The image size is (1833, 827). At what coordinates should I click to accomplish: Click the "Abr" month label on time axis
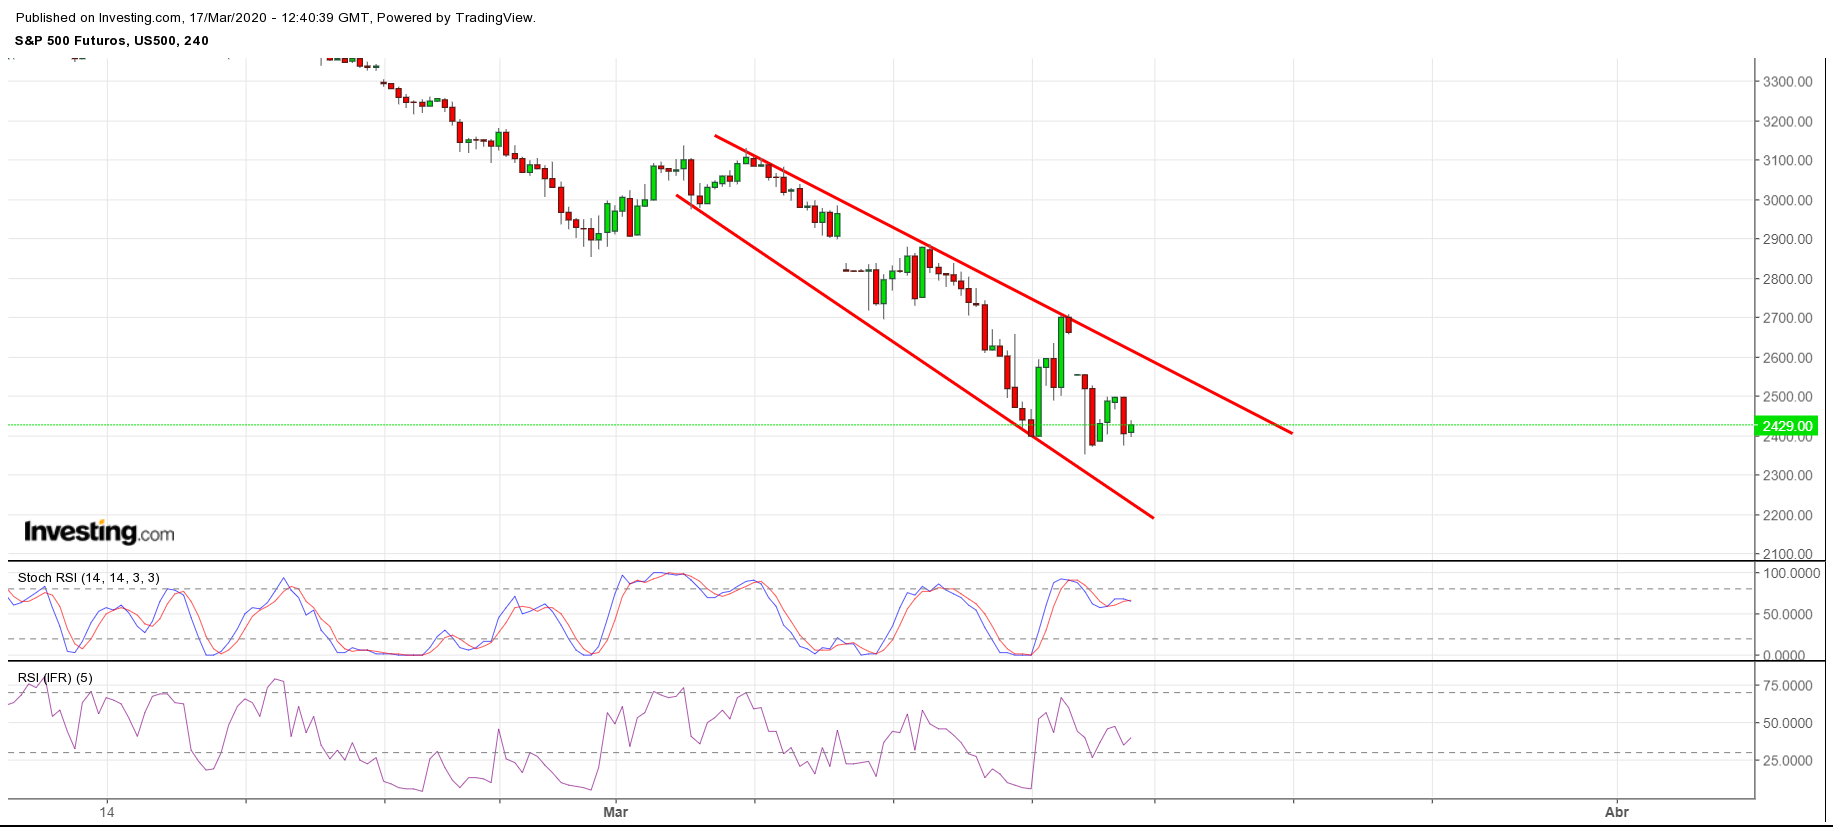point(1617,812)
